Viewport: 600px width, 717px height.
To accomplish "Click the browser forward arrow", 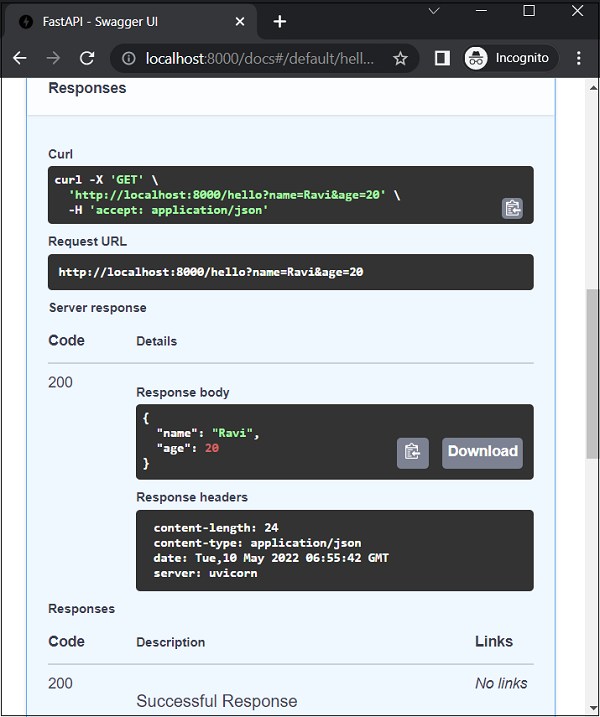I will click(53, 58).
